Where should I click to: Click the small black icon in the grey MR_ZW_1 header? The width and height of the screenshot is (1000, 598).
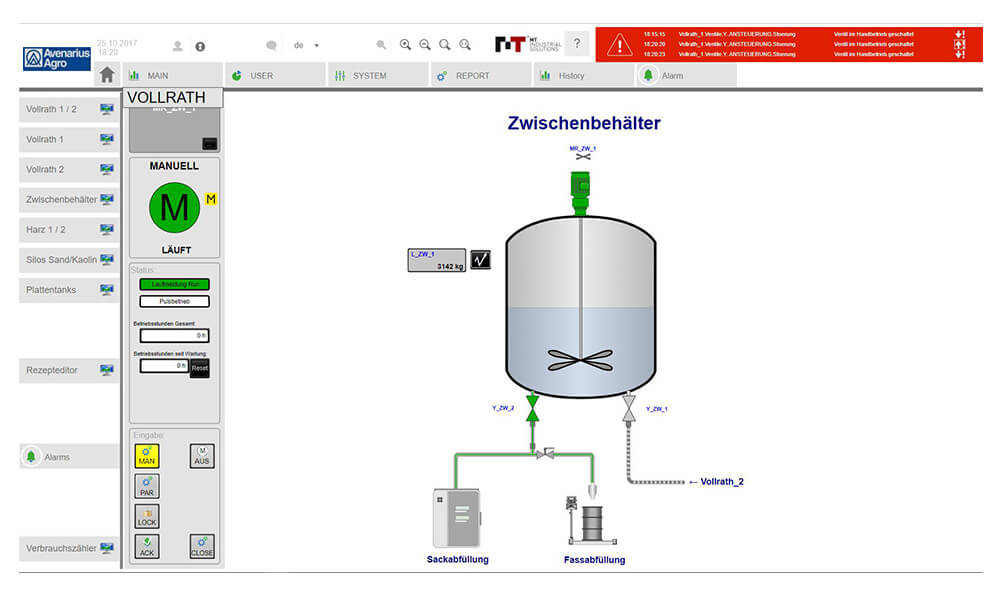(210, 143)
